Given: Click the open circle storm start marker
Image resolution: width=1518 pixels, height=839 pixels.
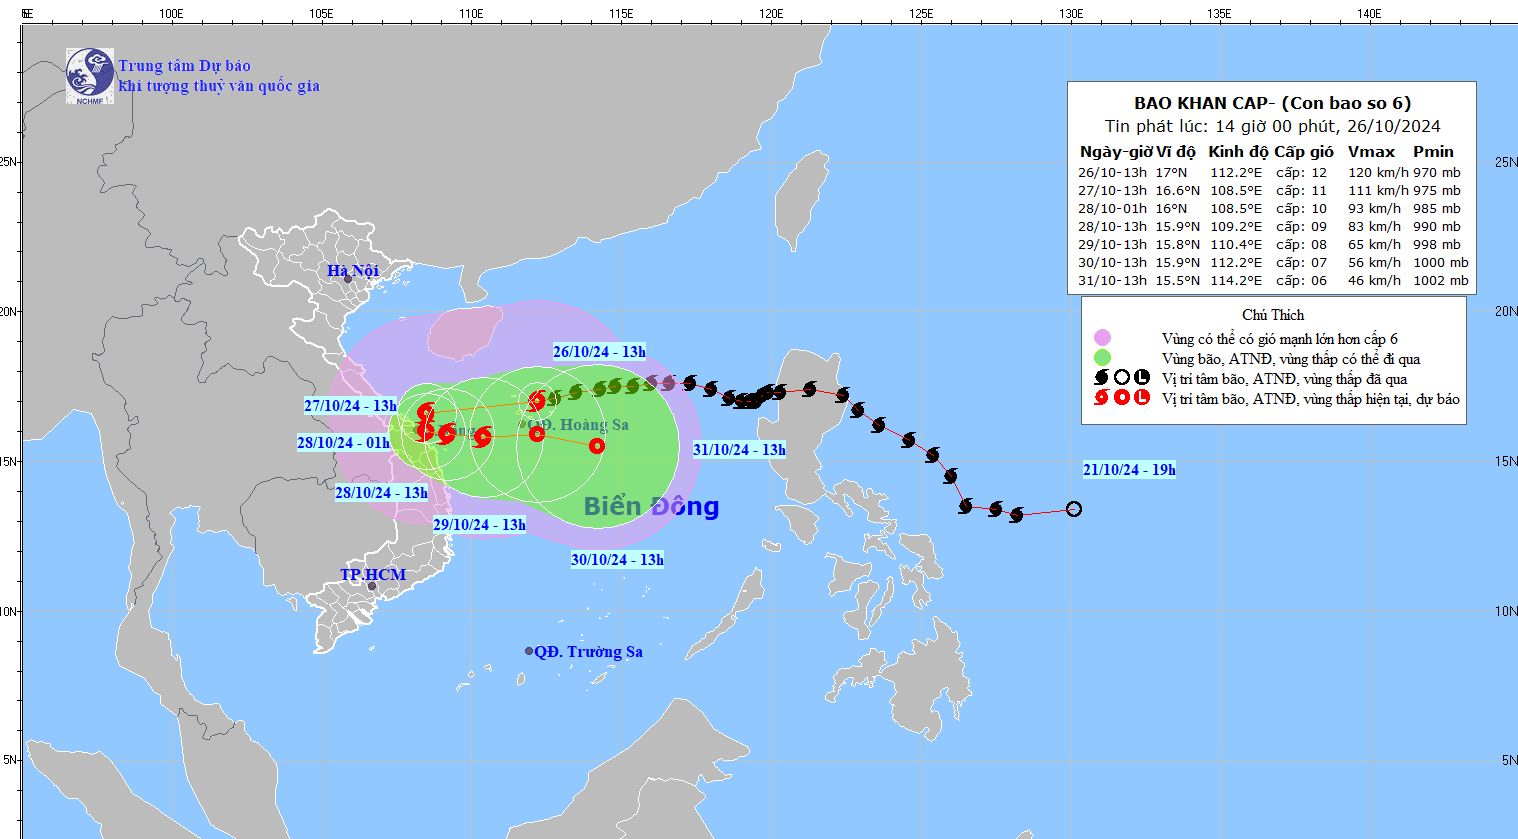Looking at the screenshot, I should pyautogui.click(x=1073, y=509).
